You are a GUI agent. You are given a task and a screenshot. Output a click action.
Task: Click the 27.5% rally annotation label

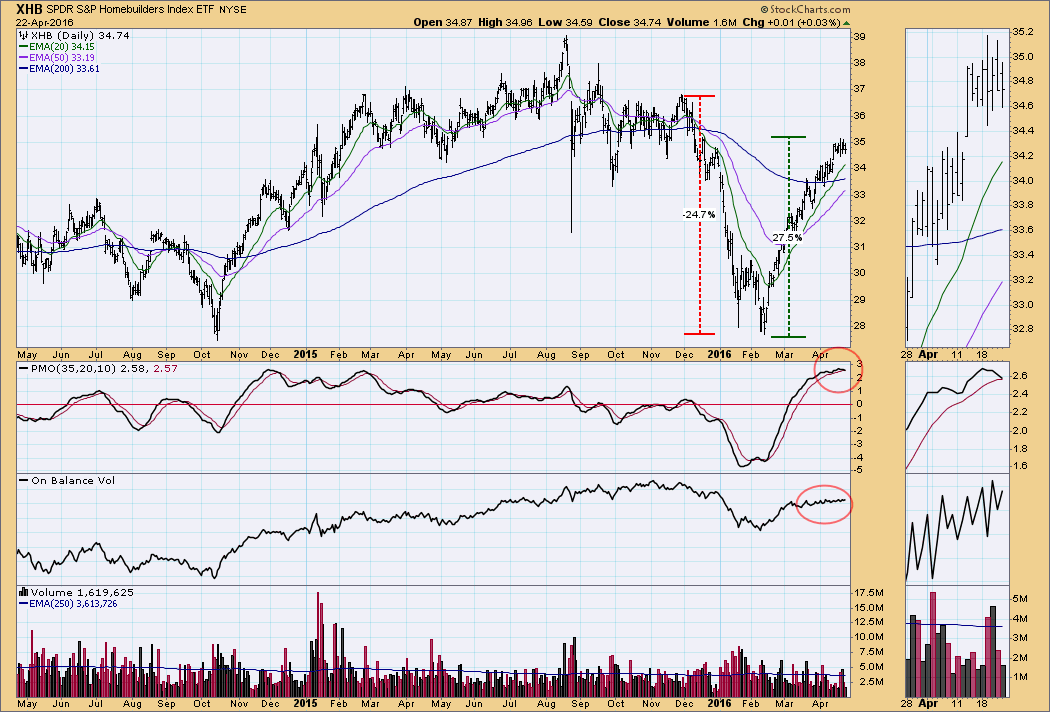tap(787, 237)
